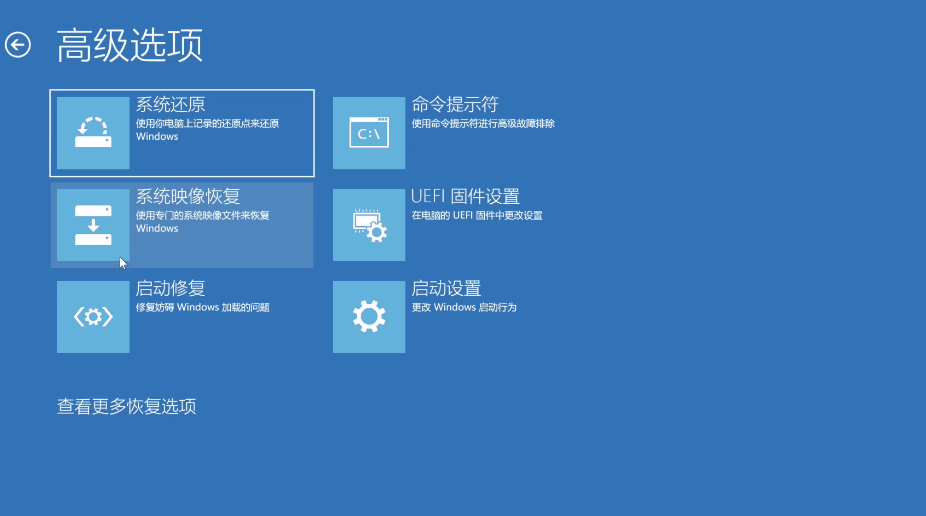Click the 系统映像恢复 disk download icon
This screenshot has width=926, height=516.
93,225
